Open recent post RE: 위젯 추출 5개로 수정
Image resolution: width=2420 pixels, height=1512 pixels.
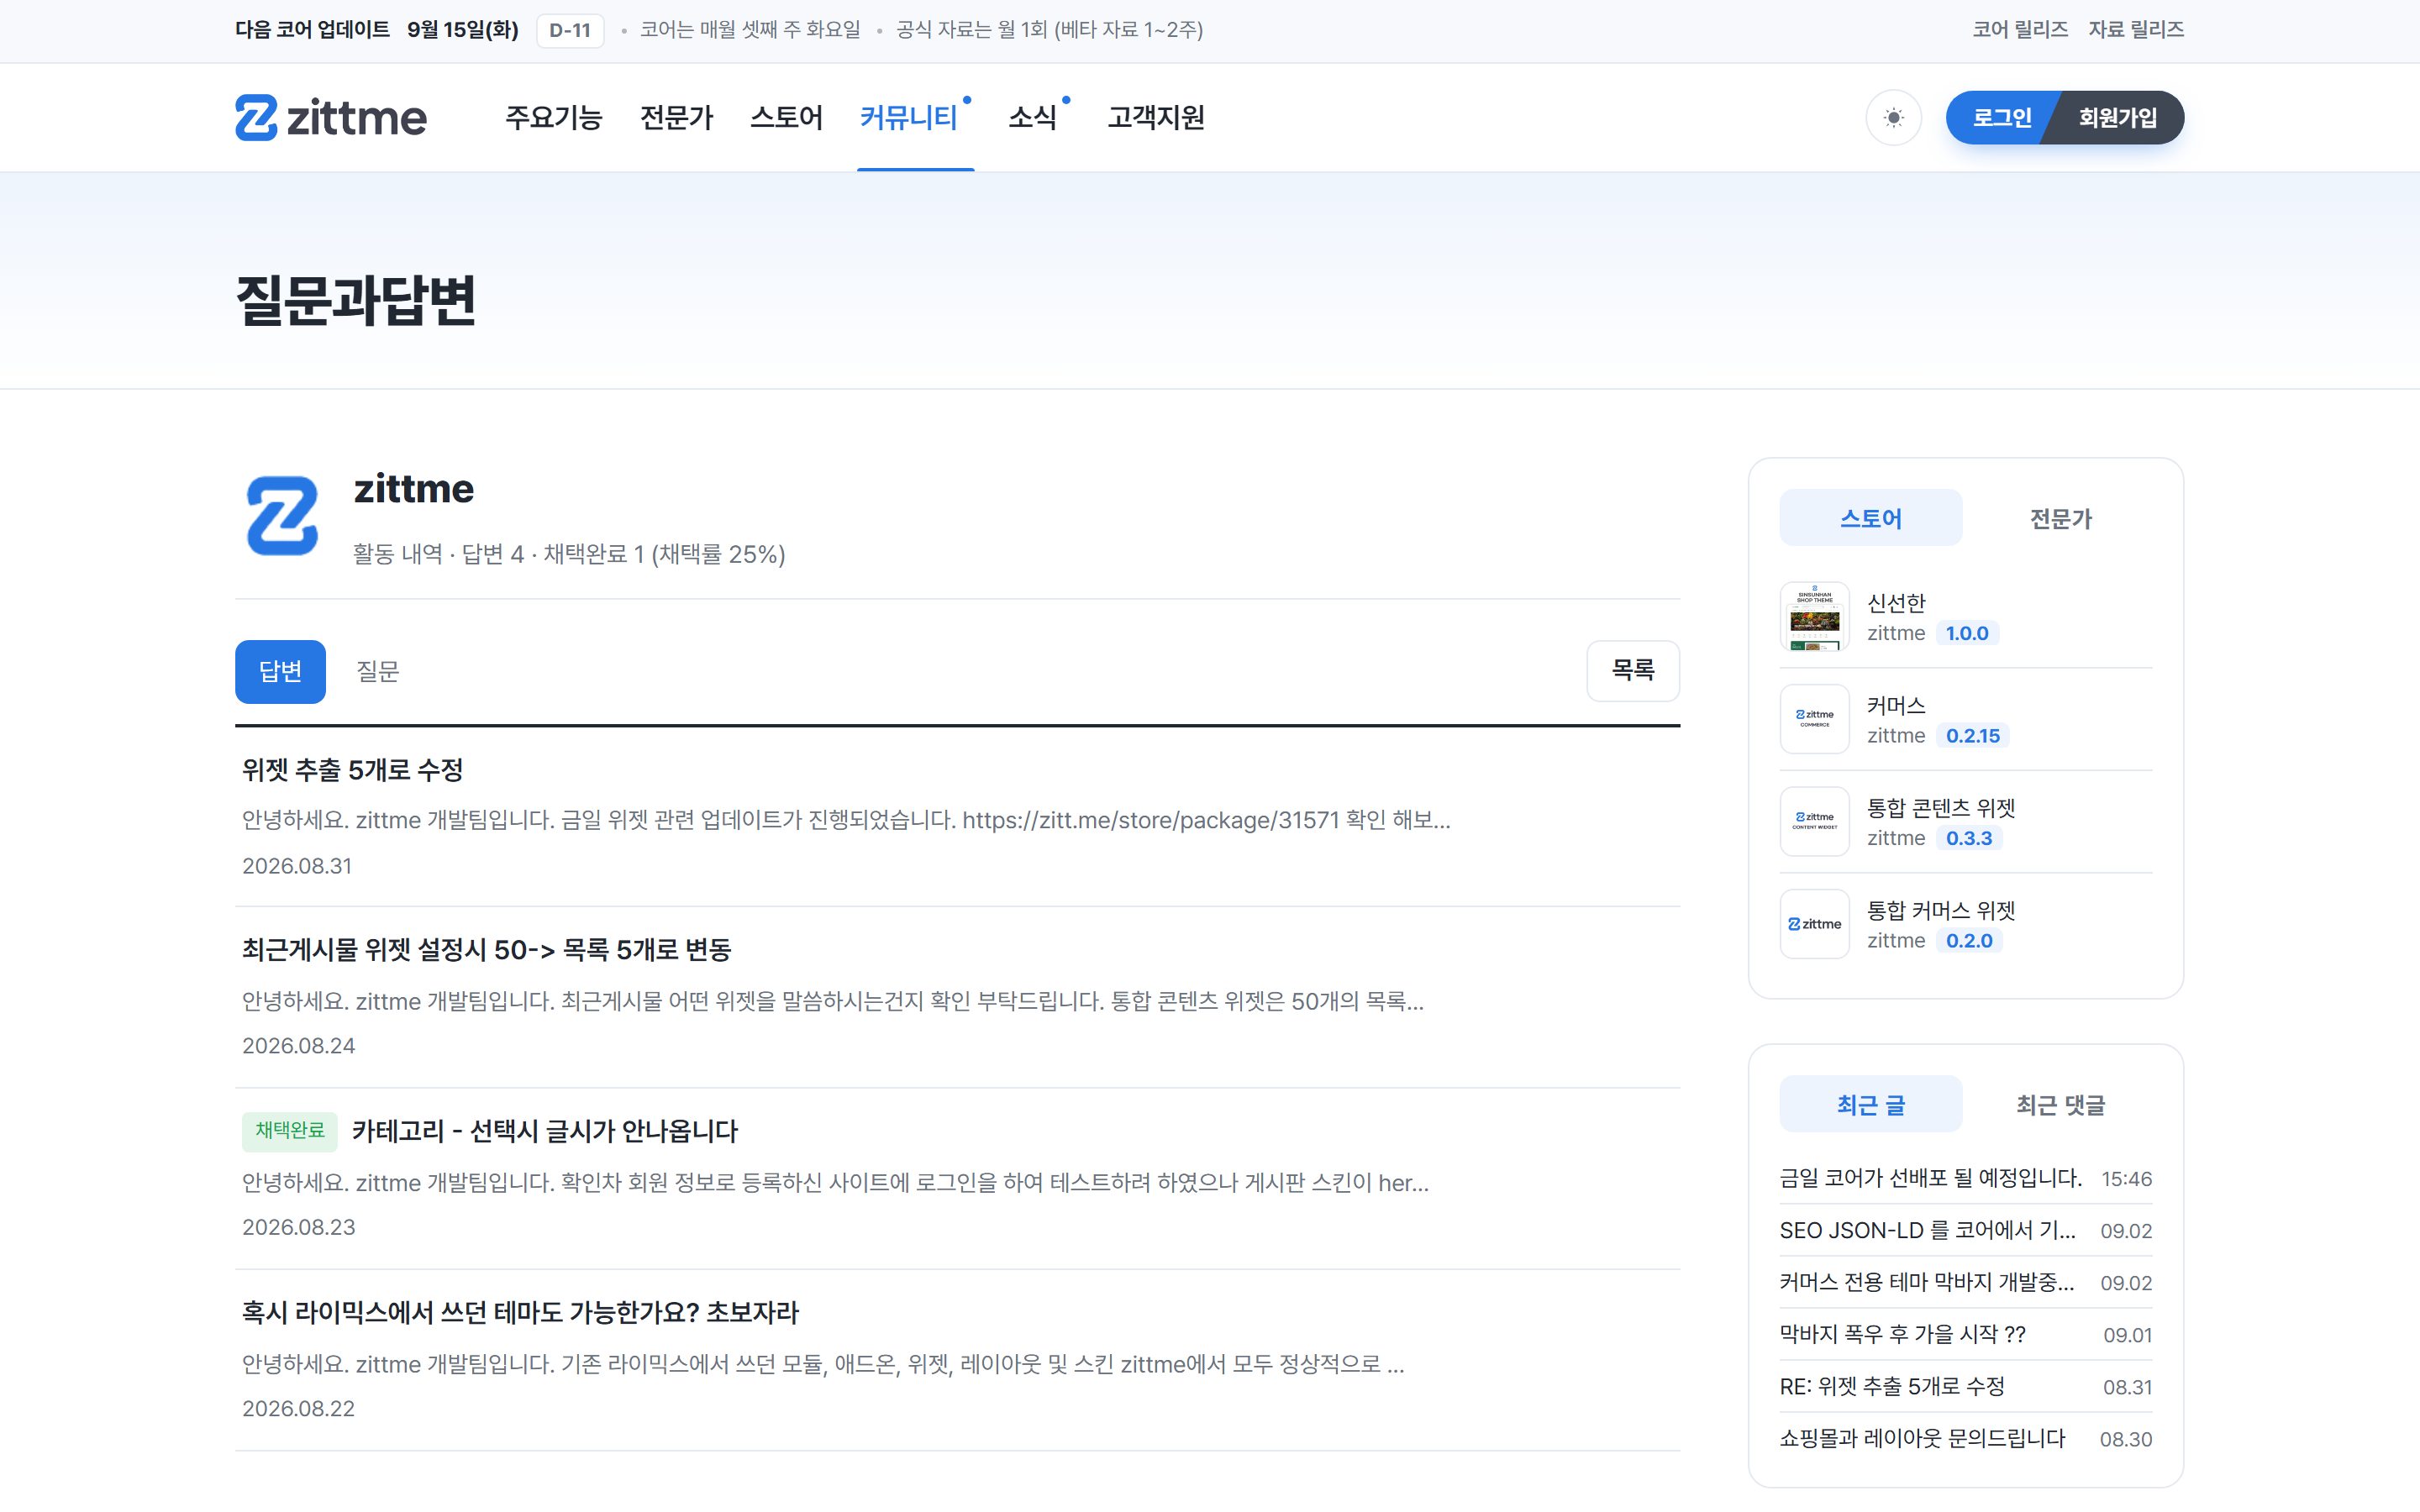click(x=1892, y=1386)
